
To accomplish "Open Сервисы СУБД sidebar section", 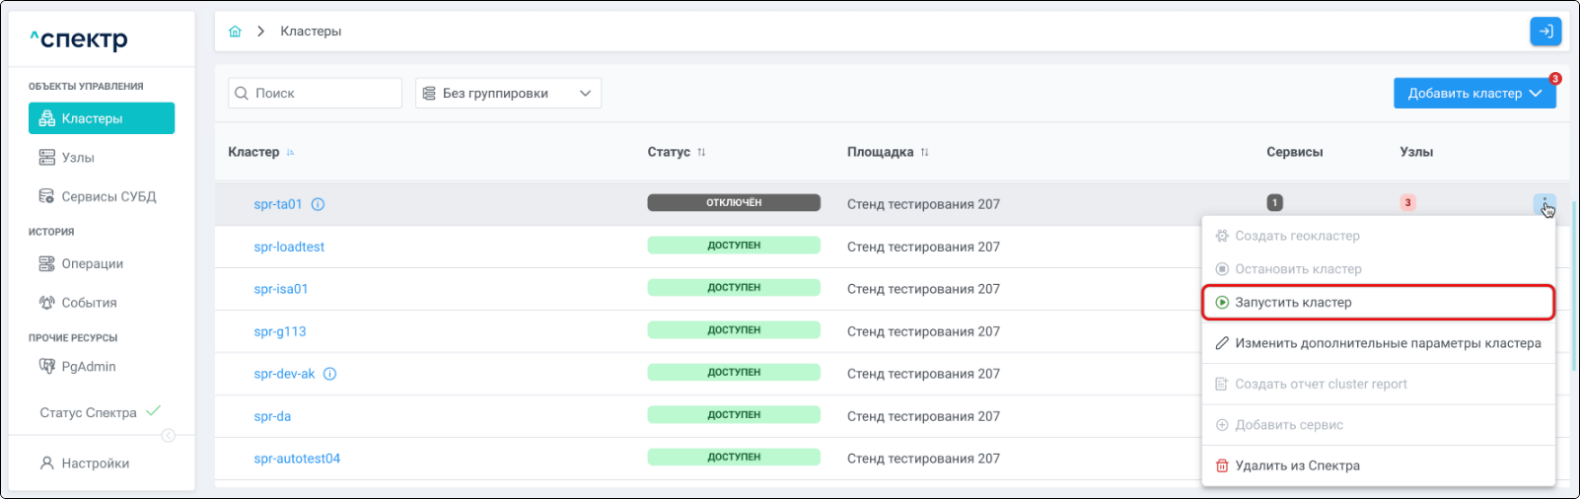I will [x=108, y=197].
